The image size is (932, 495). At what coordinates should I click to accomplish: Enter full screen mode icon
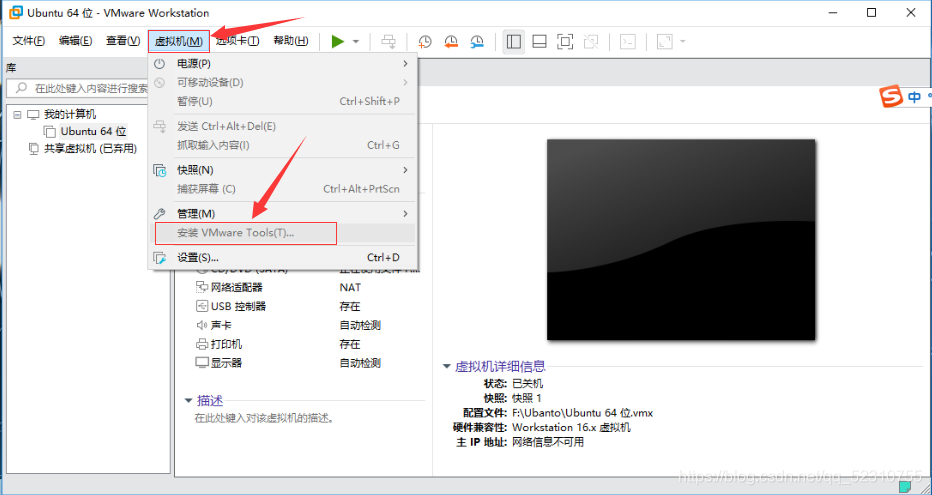[565, 42]
